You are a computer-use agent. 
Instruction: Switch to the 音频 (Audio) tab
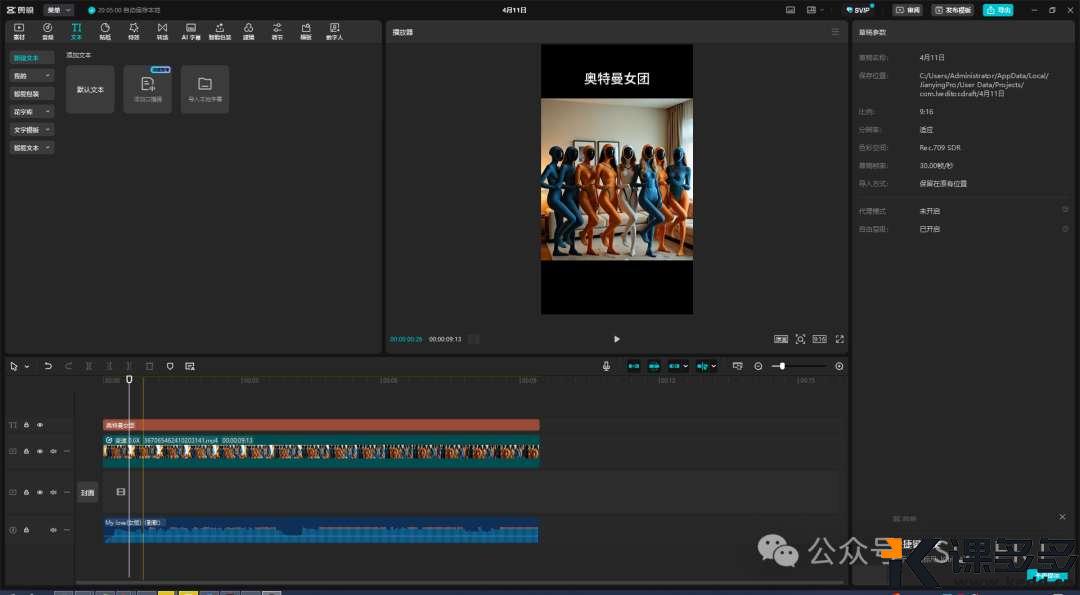click(x=47, y=30)
